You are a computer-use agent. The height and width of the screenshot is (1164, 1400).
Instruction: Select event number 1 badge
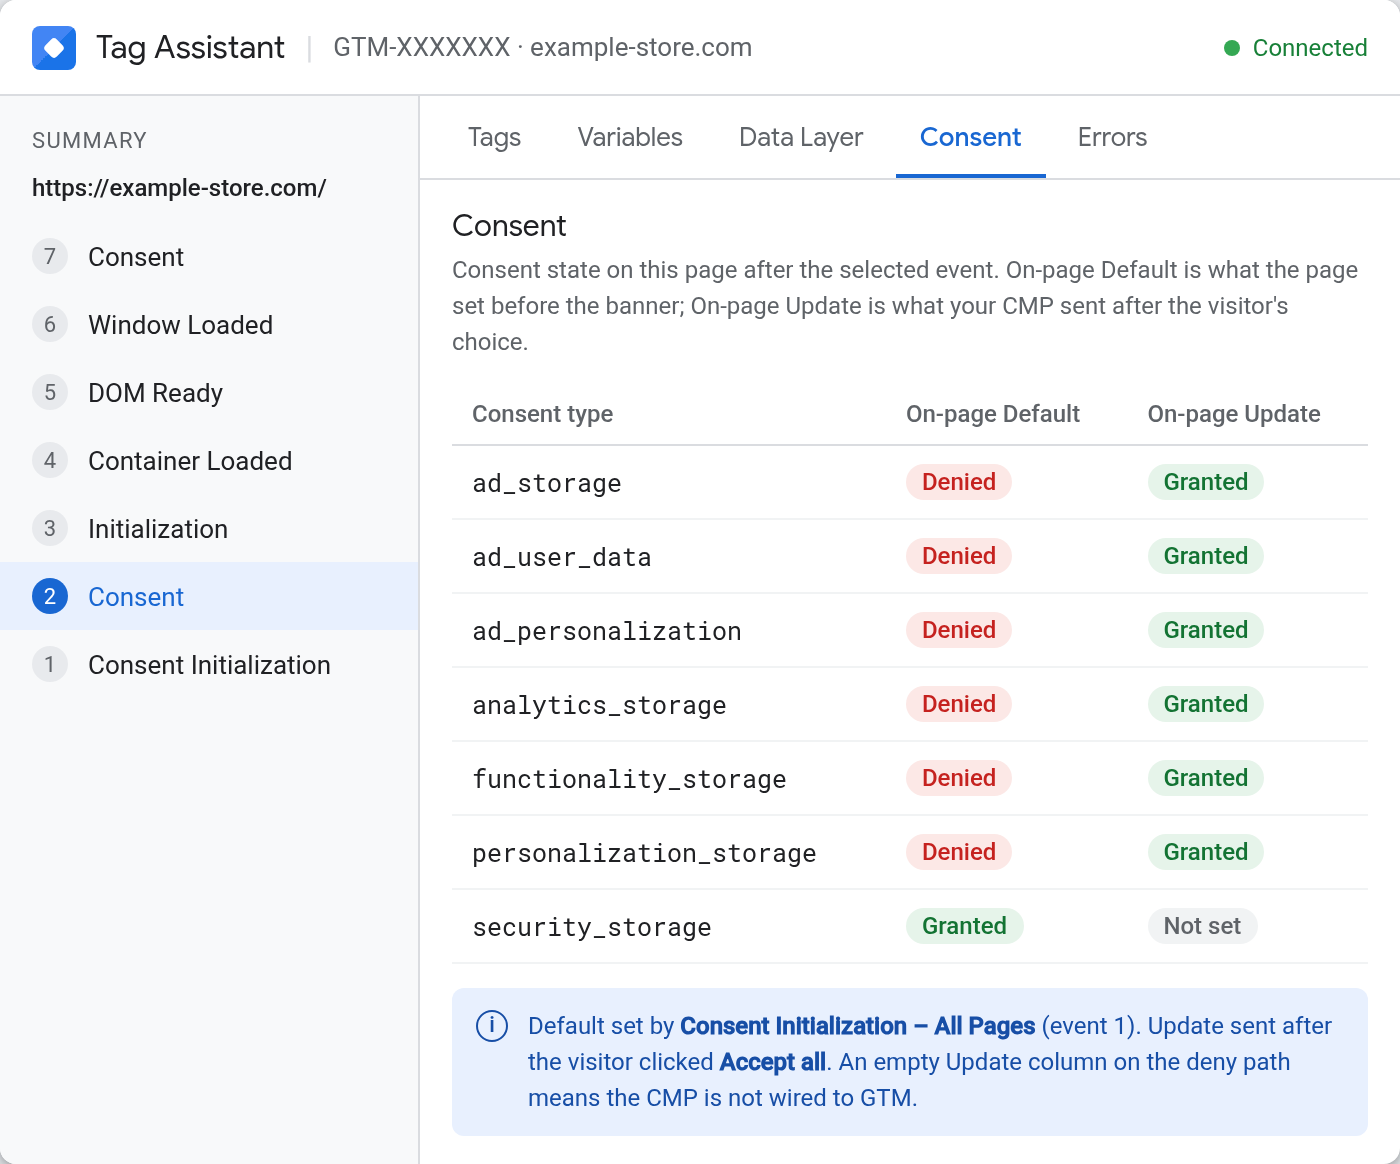click(x=50, y=664)
